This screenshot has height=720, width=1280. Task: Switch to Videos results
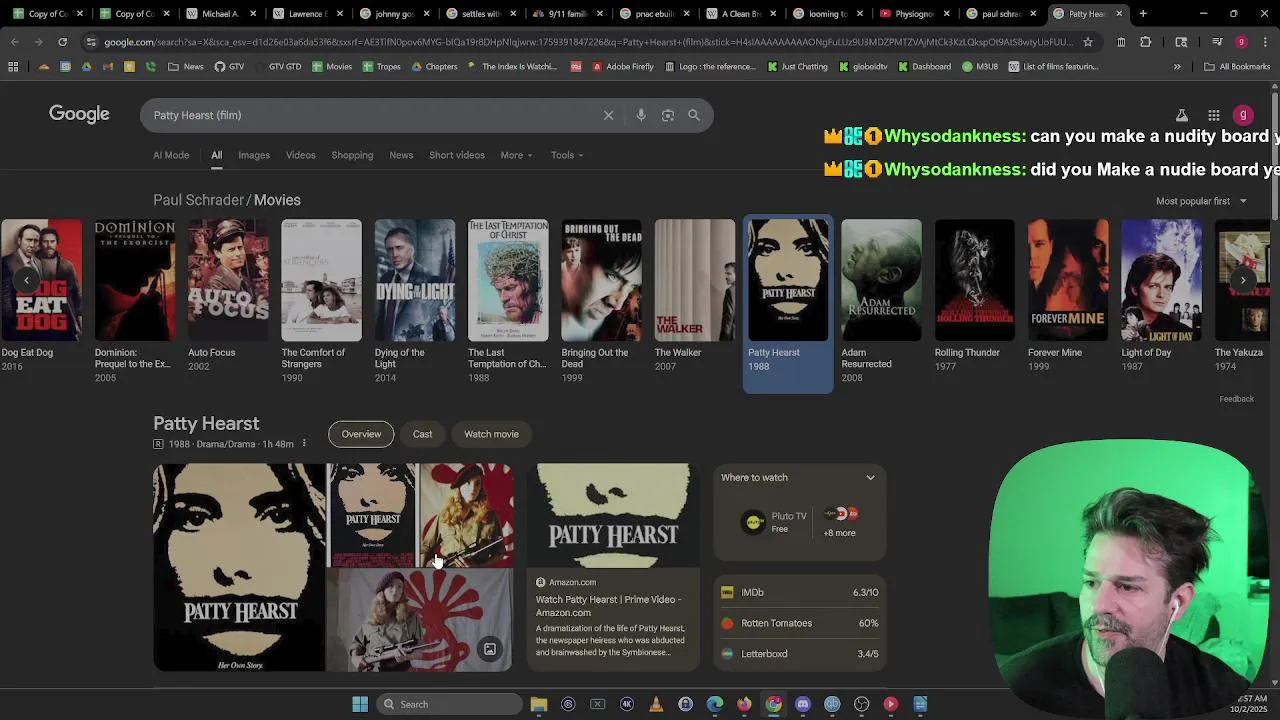coord(301,155)
